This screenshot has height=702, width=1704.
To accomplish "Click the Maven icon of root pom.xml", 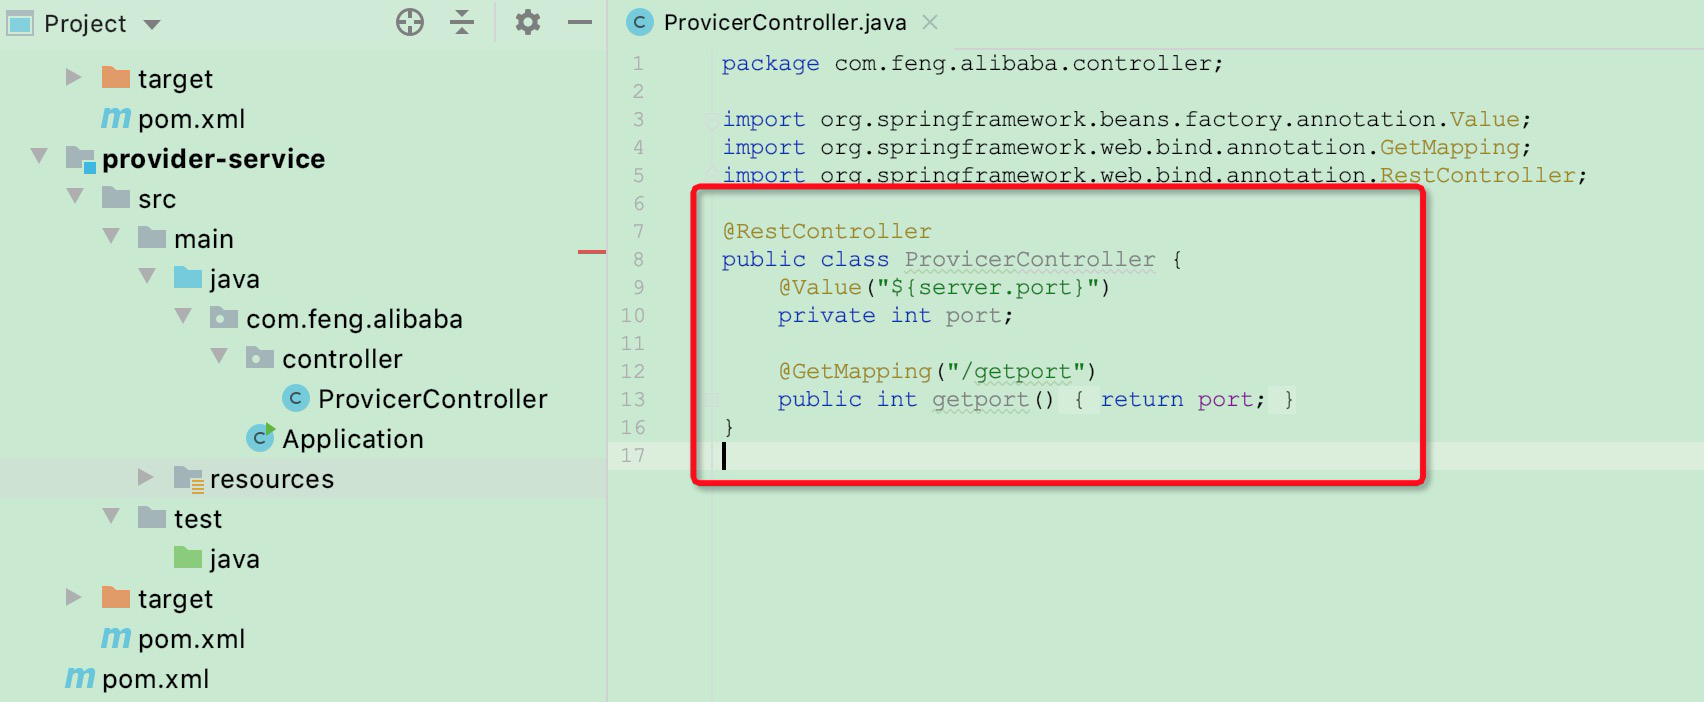I will [80, 679].
